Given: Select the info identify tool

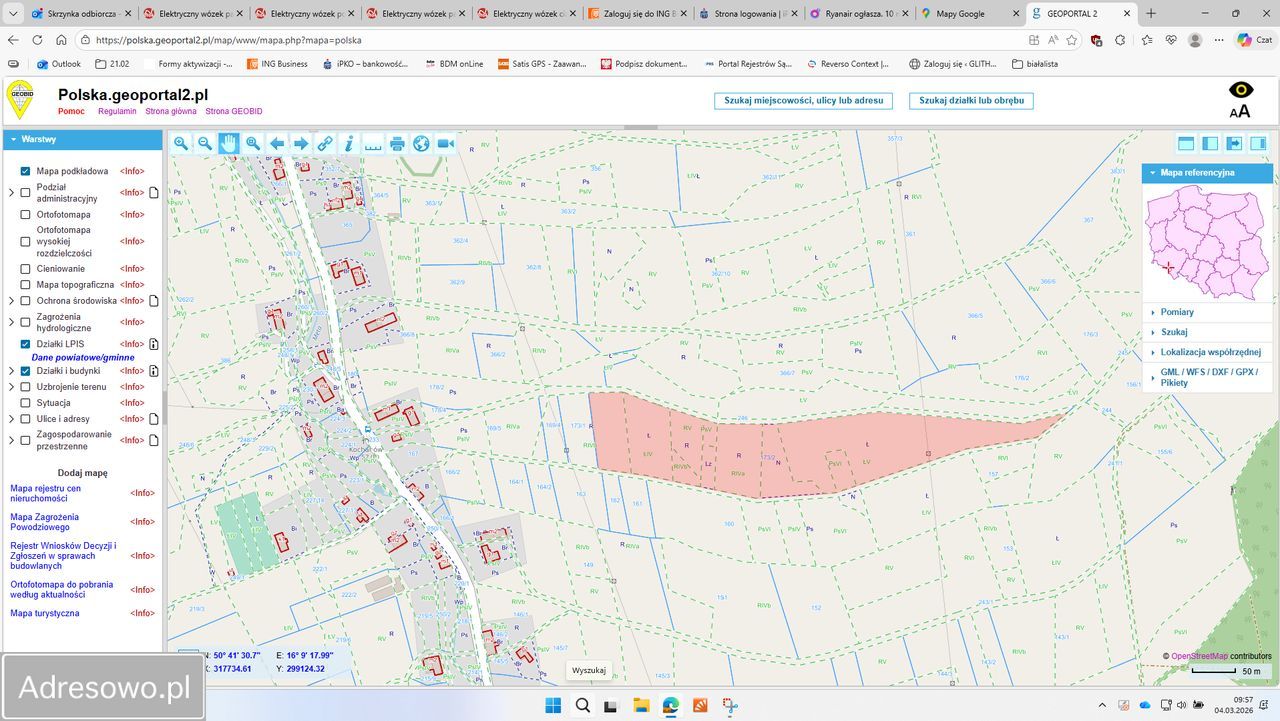Looking at the screenshot, I should coord(349,144).
